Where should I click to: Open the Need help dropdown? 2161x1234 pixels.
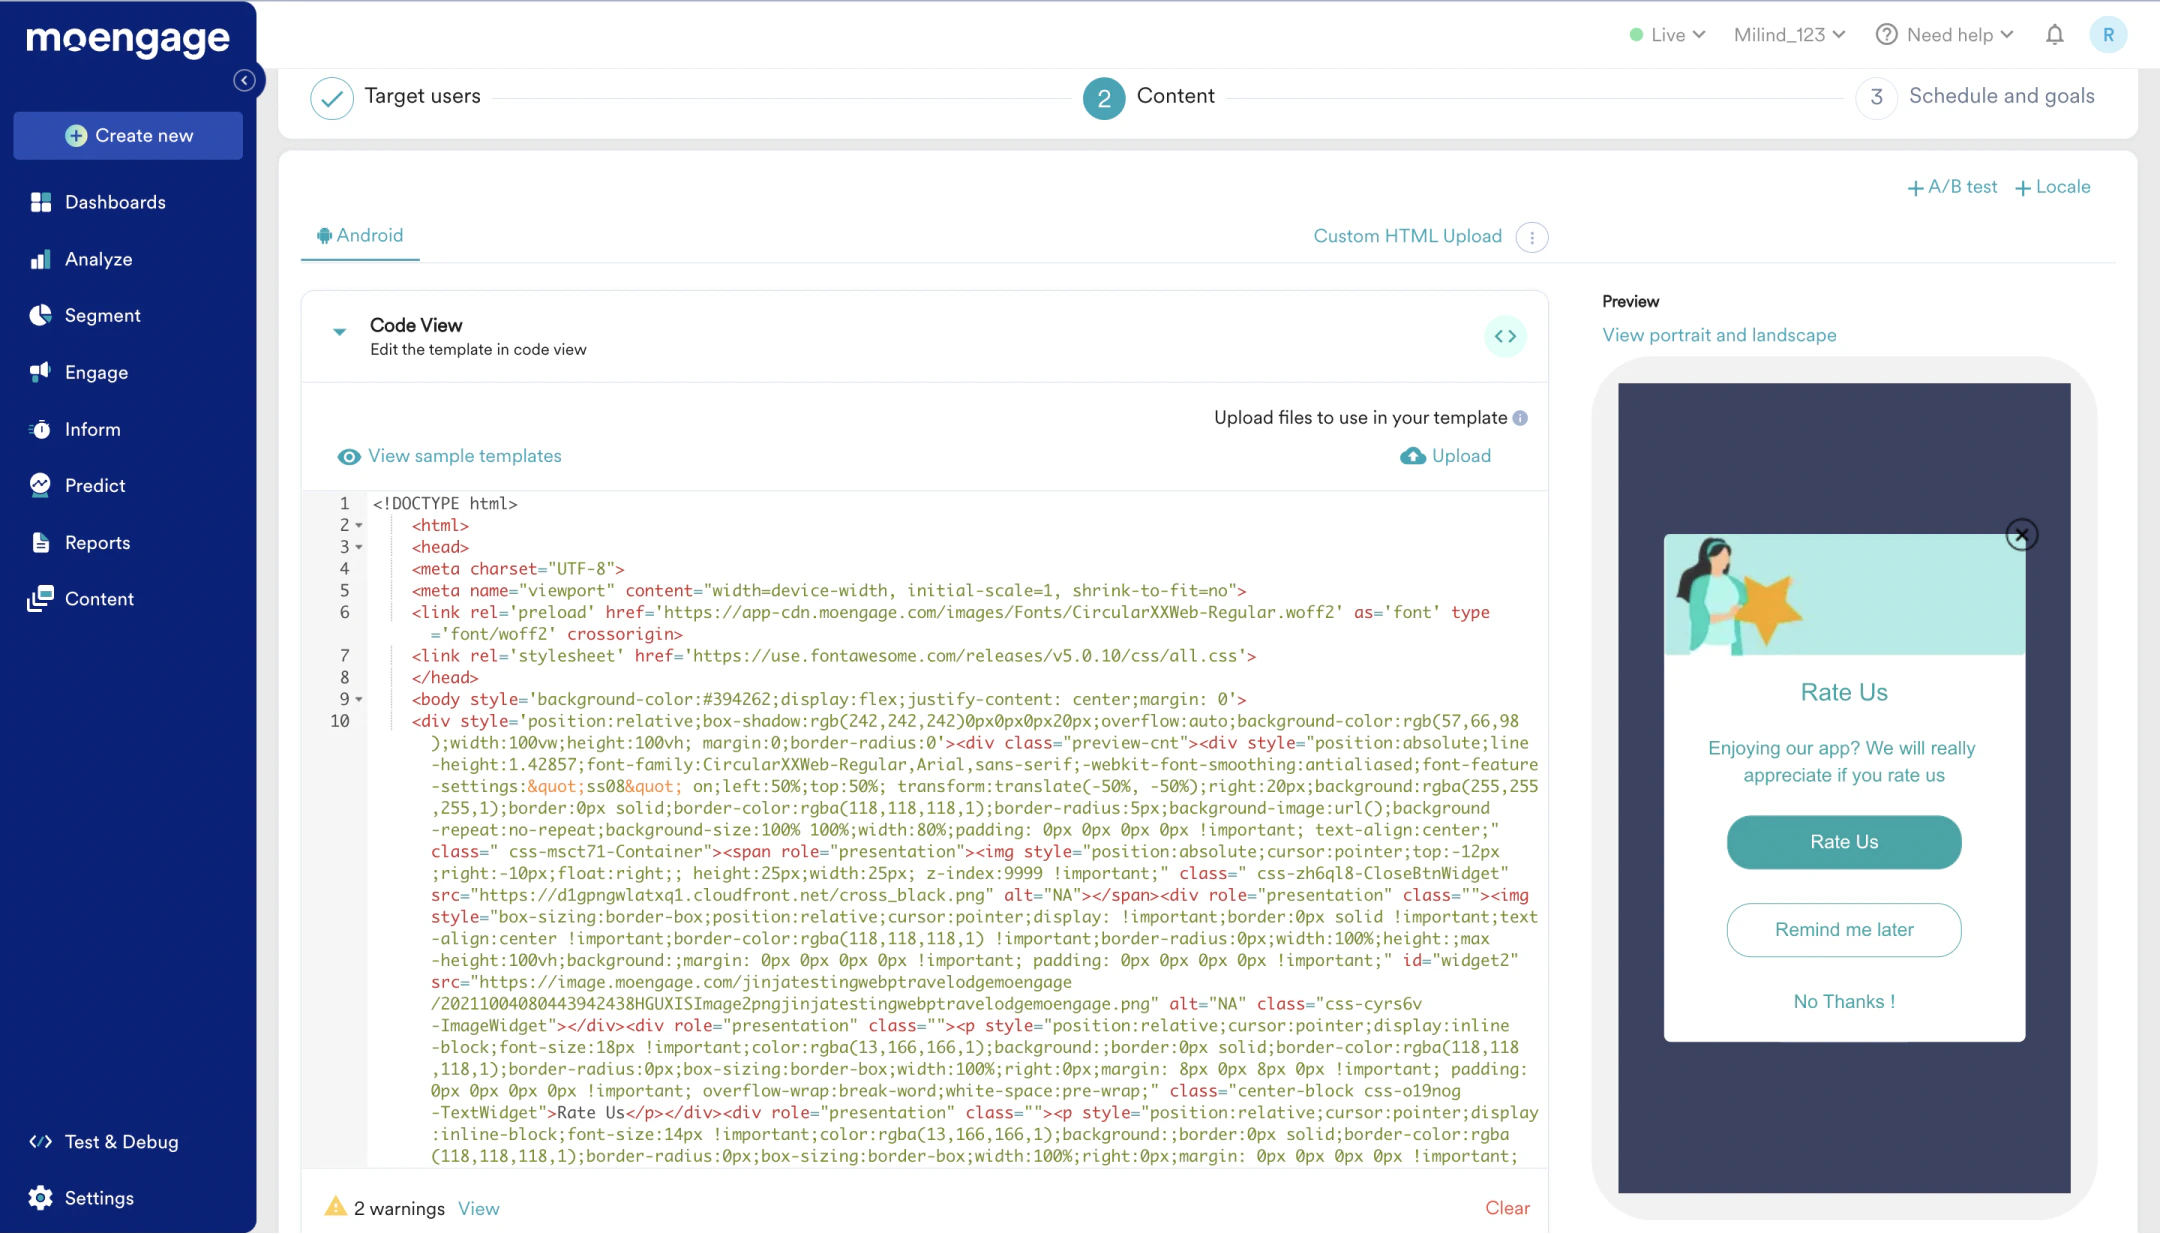click(x=1945, y=35)
